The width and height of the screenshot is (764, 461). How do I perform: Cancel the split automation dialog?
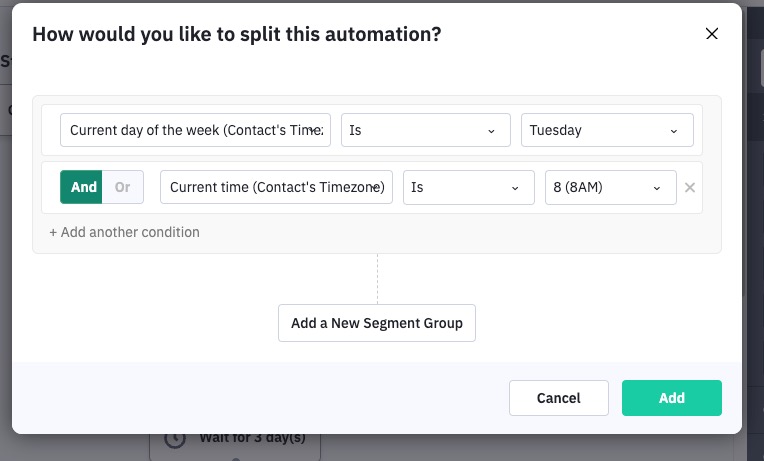pos(558,398)
